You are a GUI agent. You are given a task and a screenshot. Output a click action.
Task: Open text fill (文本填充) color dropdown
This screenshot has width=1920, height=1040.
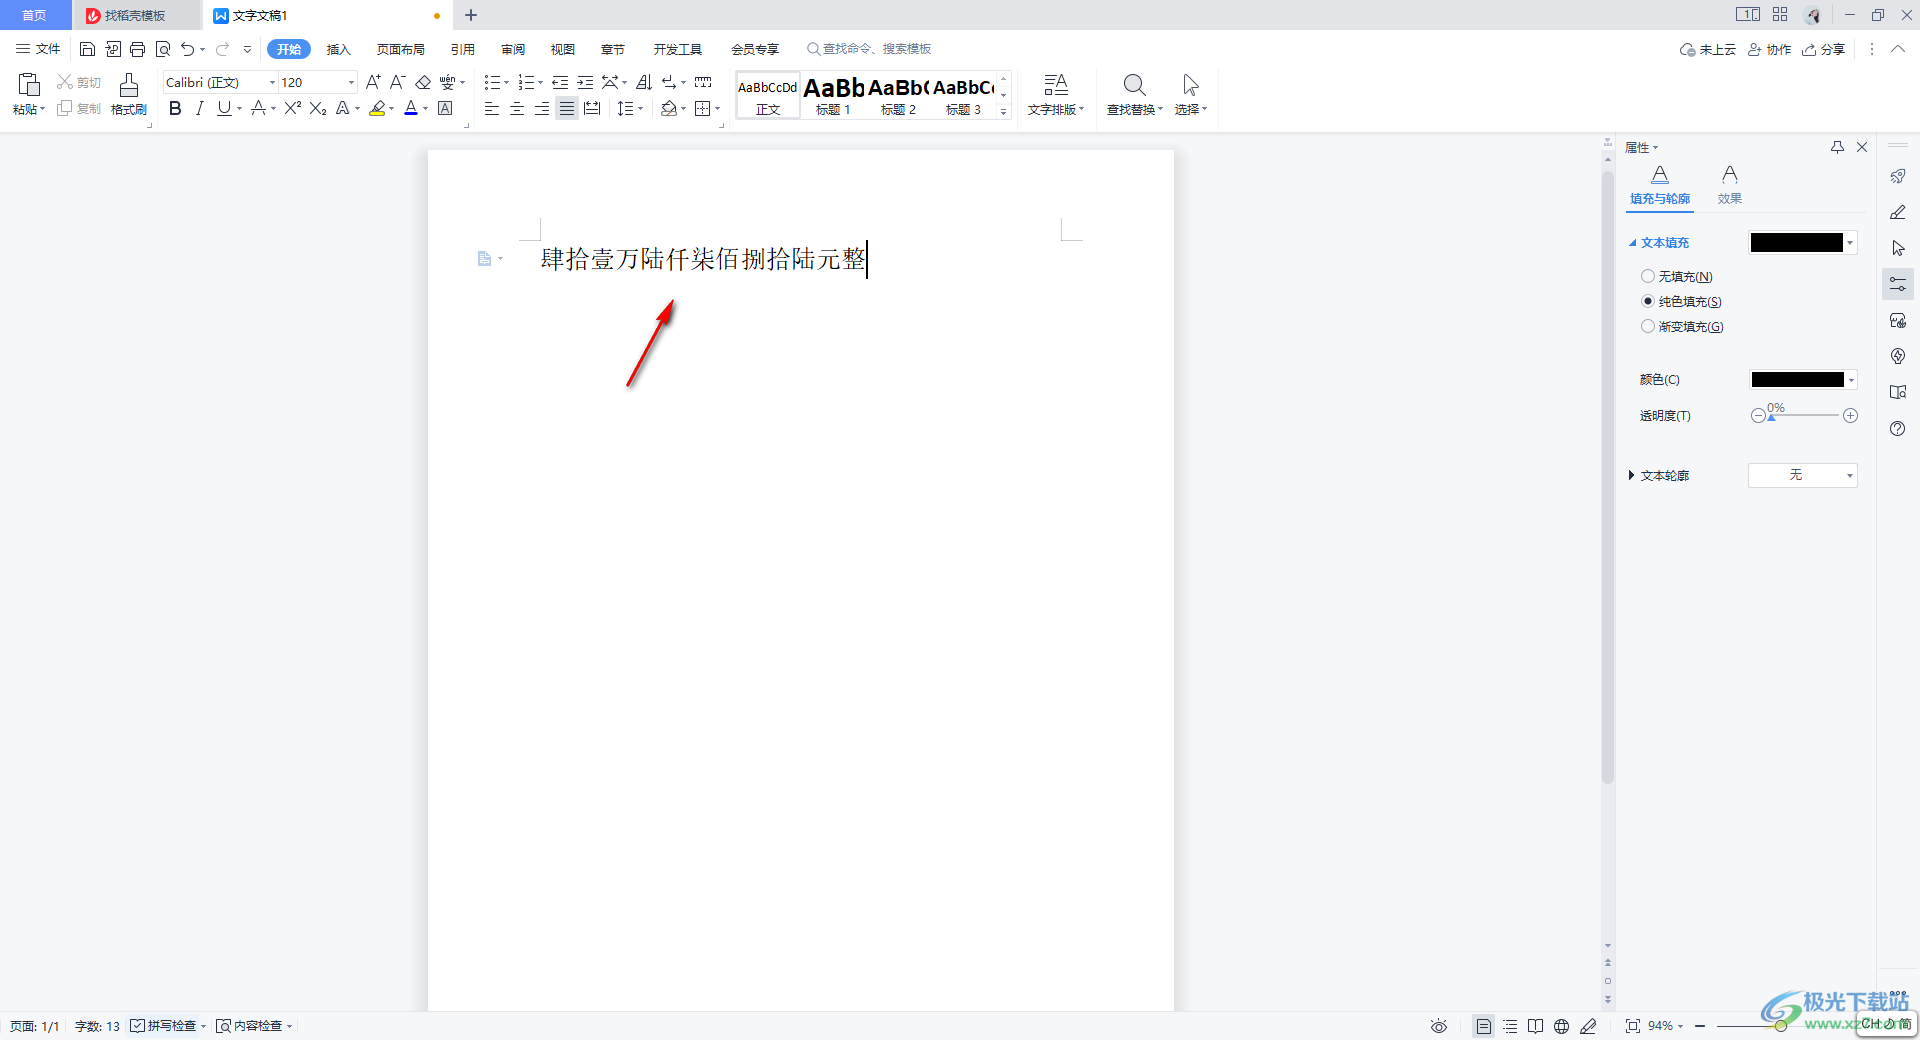click(1851, 242)
